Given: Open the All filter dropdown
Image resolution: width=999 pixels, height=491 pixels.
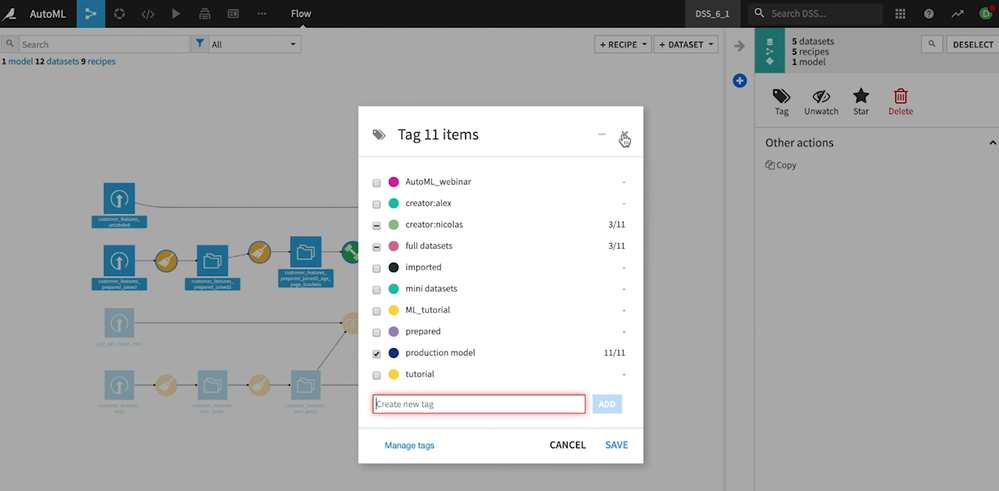Looking at the screenshot, I should (x=255, y=45).
